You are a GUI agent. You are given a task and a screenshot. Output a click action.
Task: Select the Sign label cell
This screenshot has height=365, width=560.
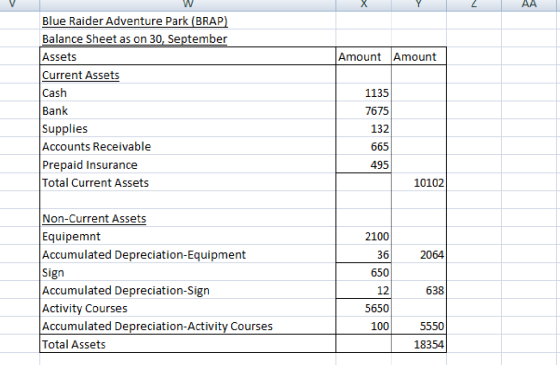(x=188, y=272)
